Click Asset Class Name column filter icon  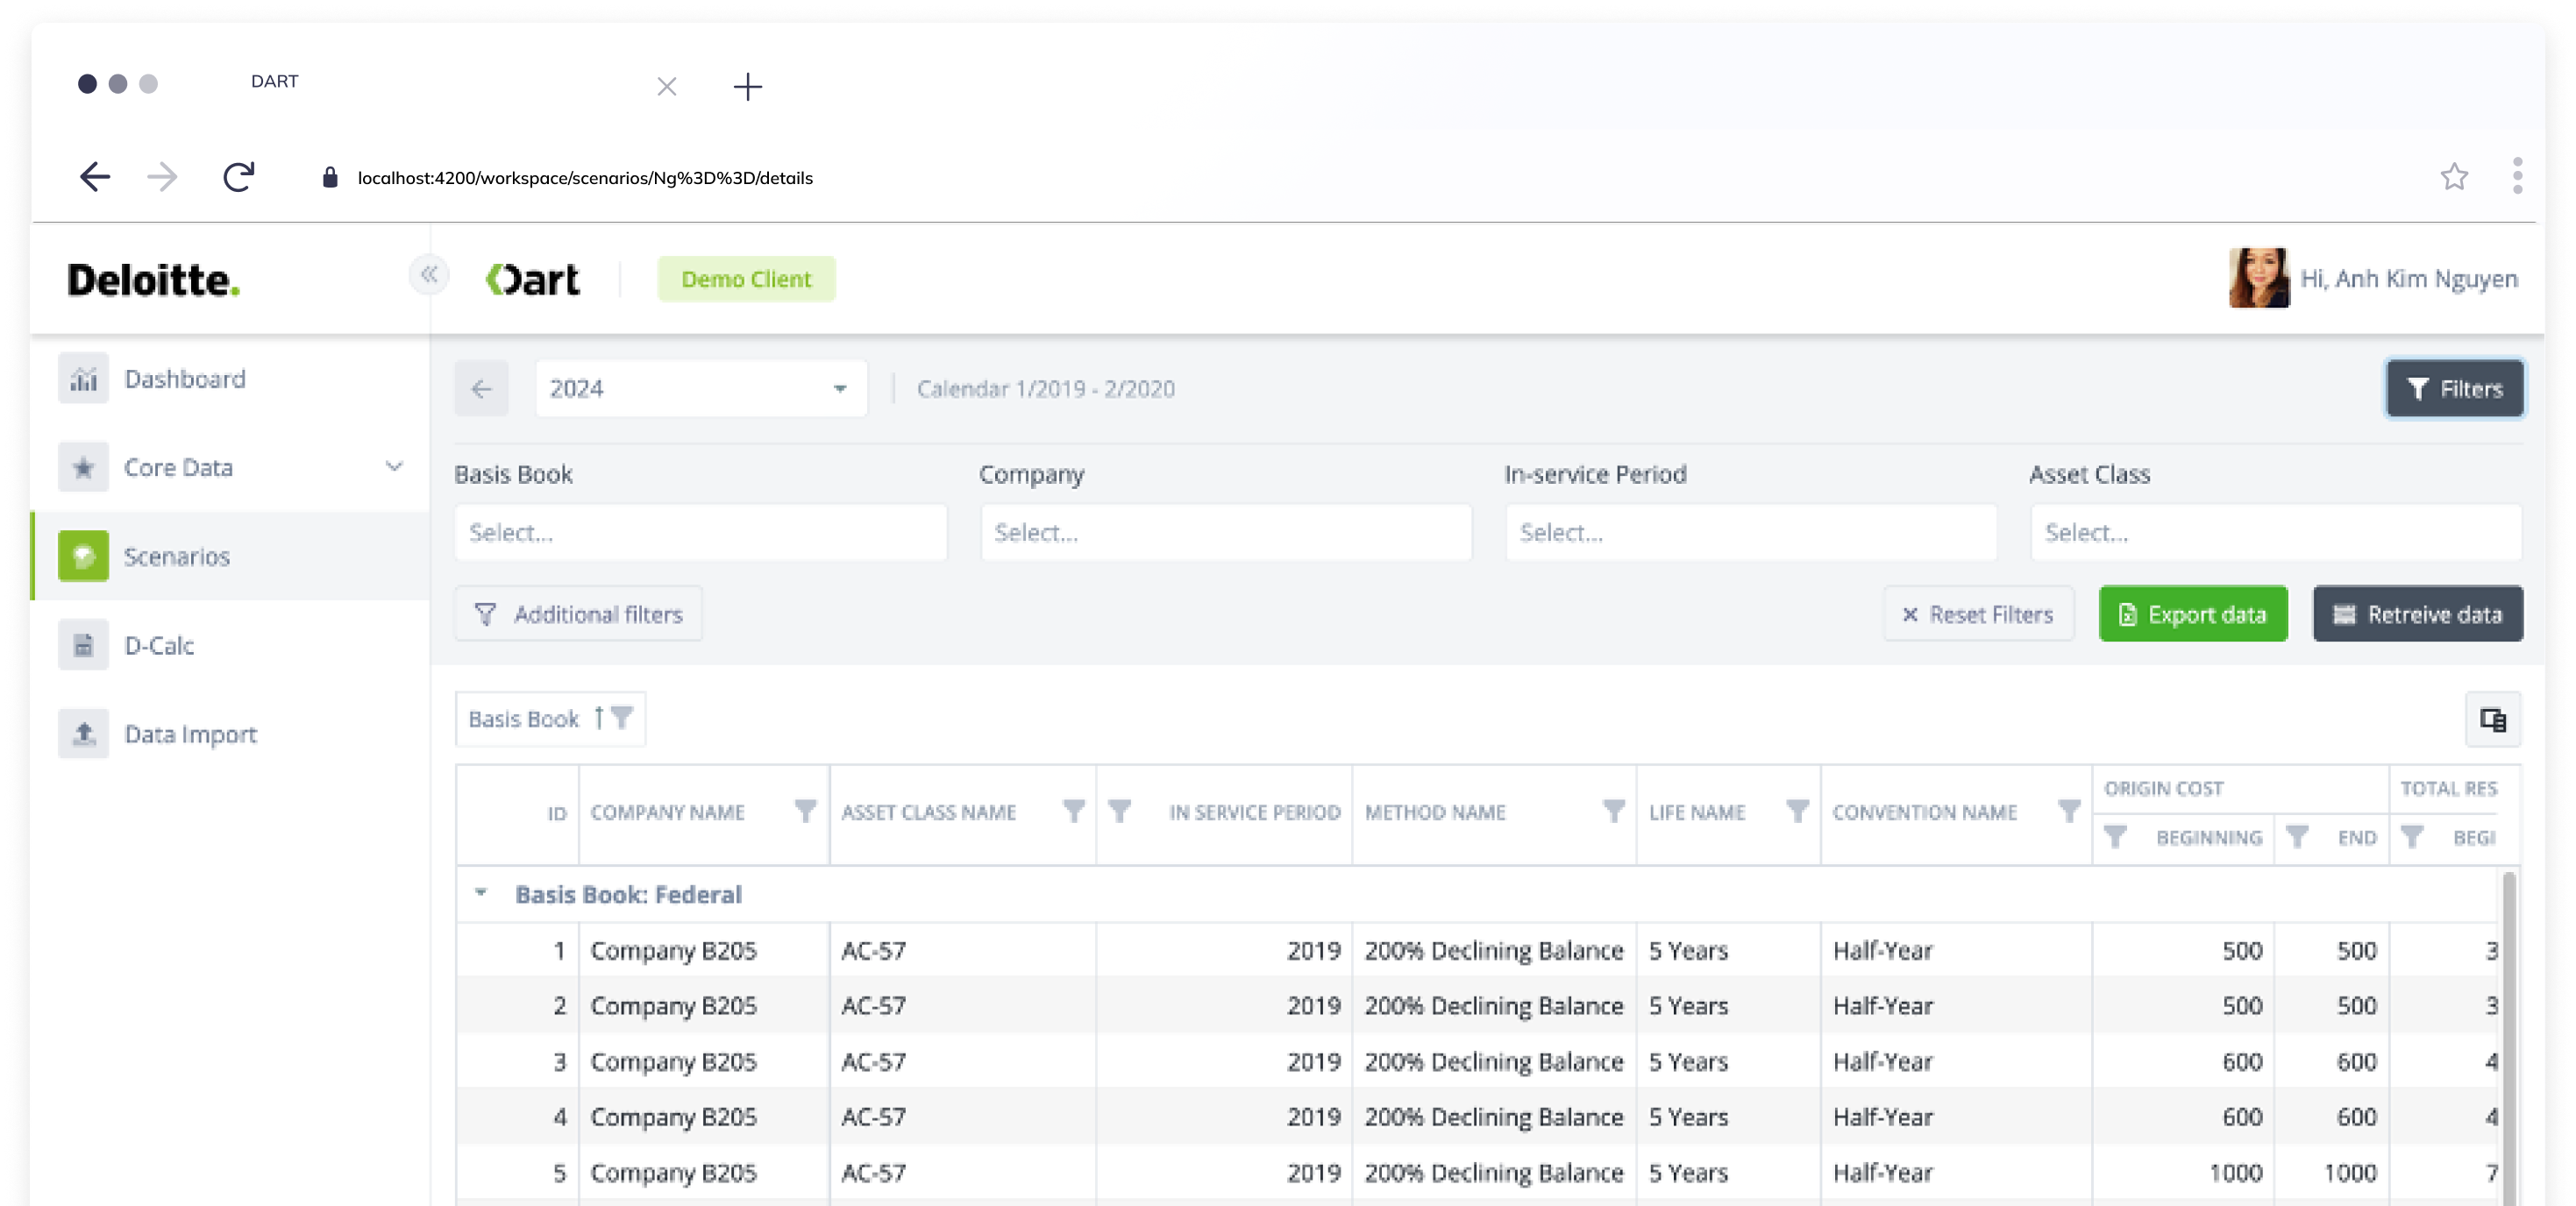(x=1073, y=811)
